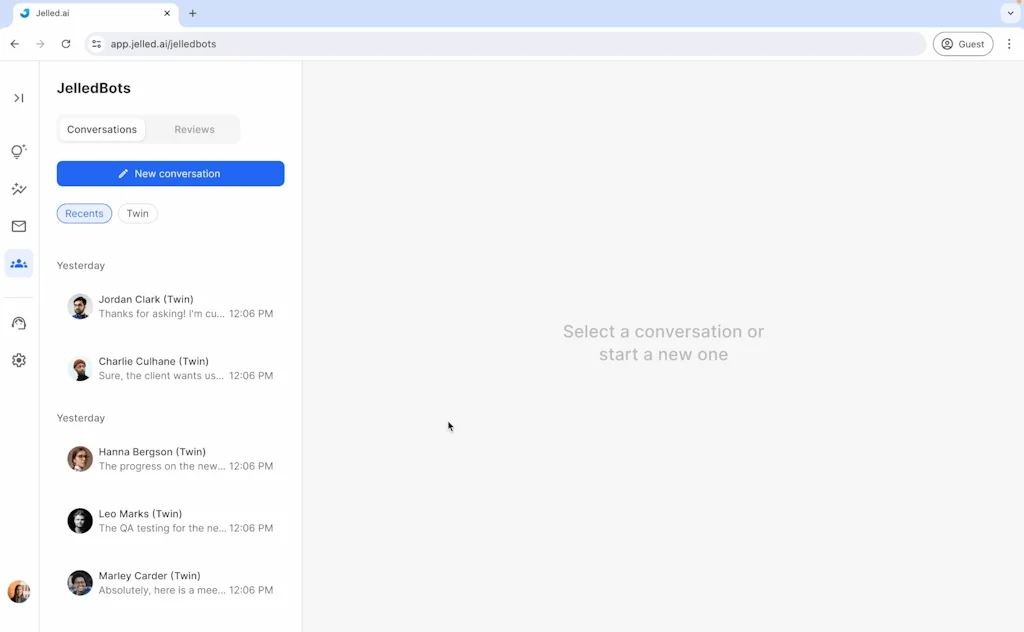Open the conversation with Hanna Bergson (Twin)
1024x632 pixels.
click(x=170, y=458)
